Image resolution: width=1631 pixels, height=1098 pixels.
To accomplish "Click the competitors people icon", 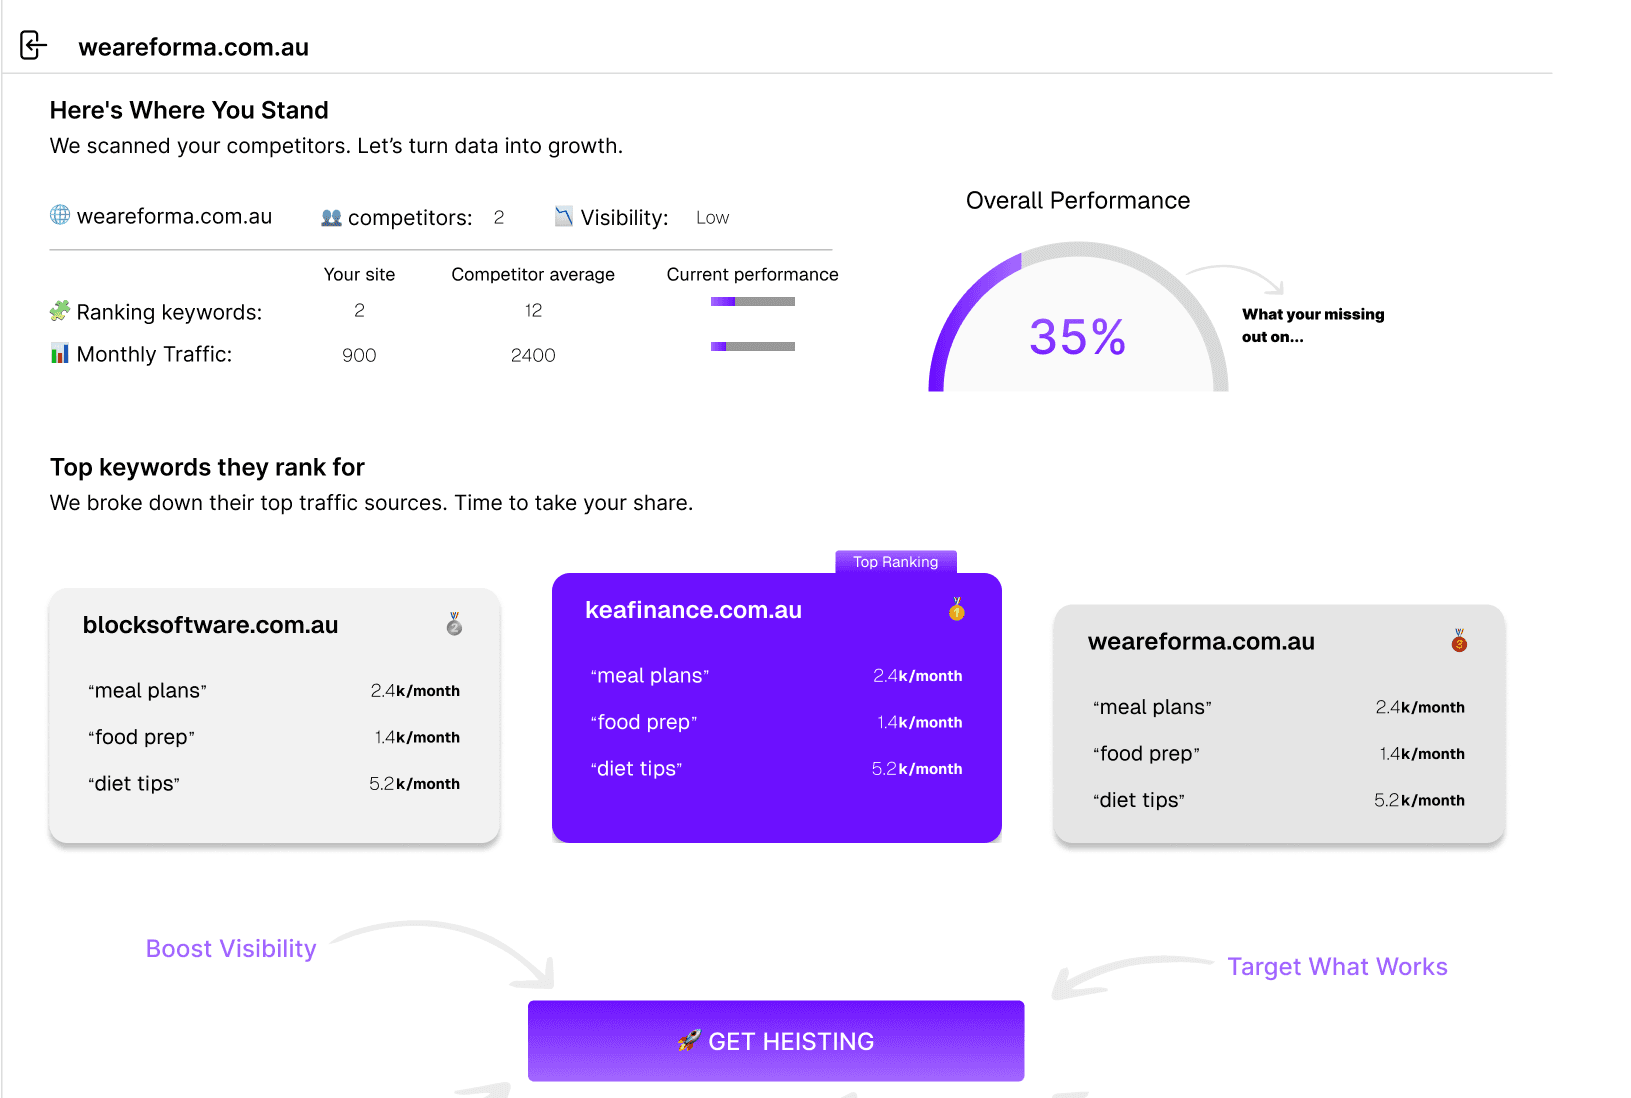I will pyautogui.click(x=331, y=216).
